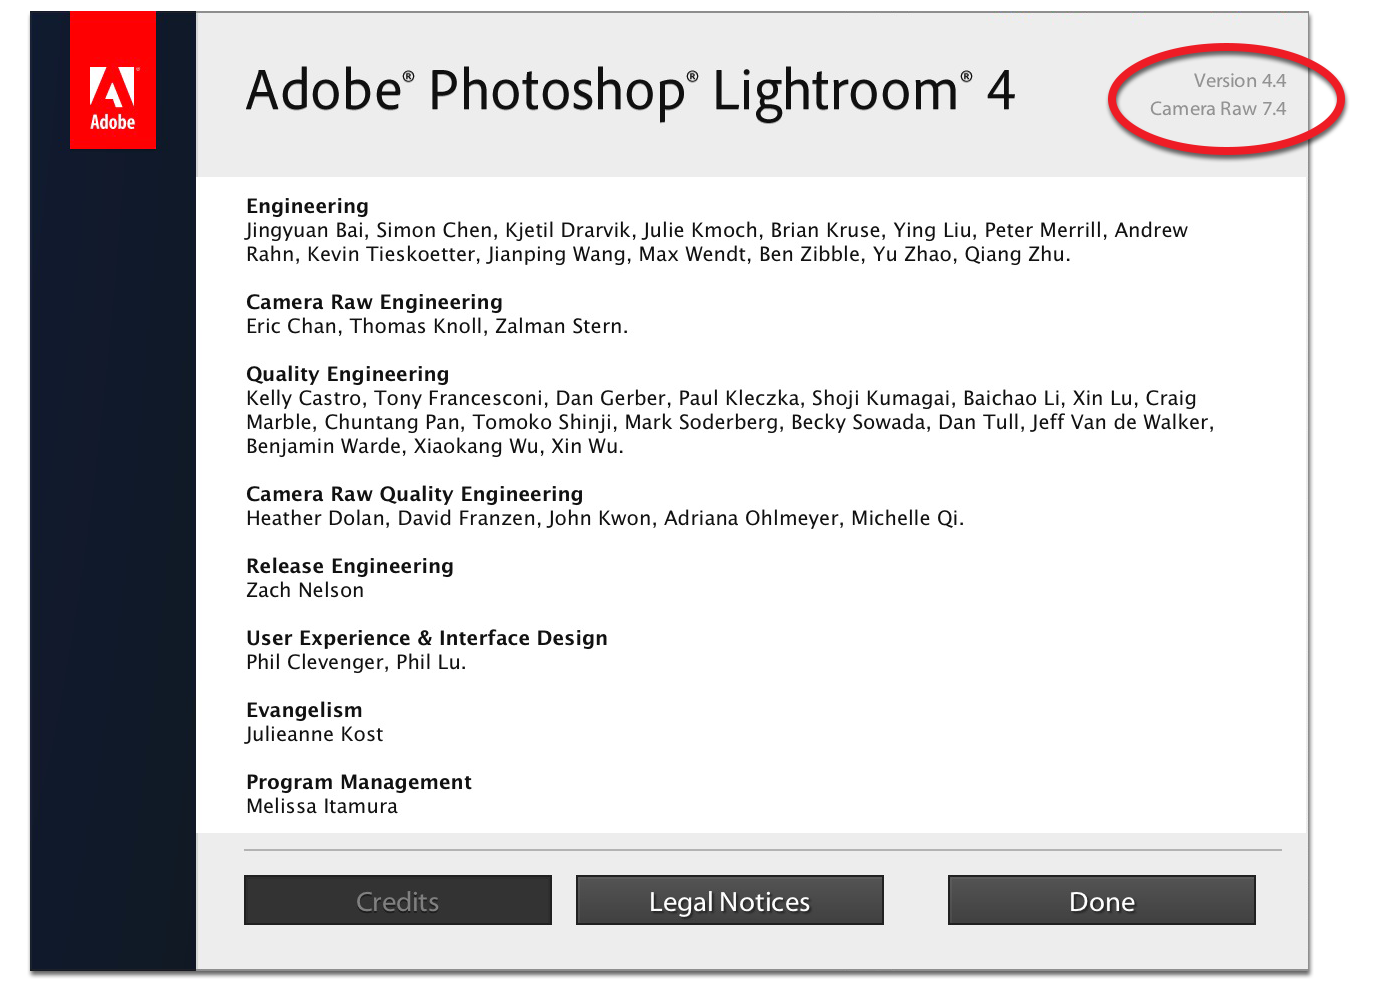This screenshot has width=1377, height=1001.
Task: Click the name Julieanne Kost
Action: (x=314, y=734)
